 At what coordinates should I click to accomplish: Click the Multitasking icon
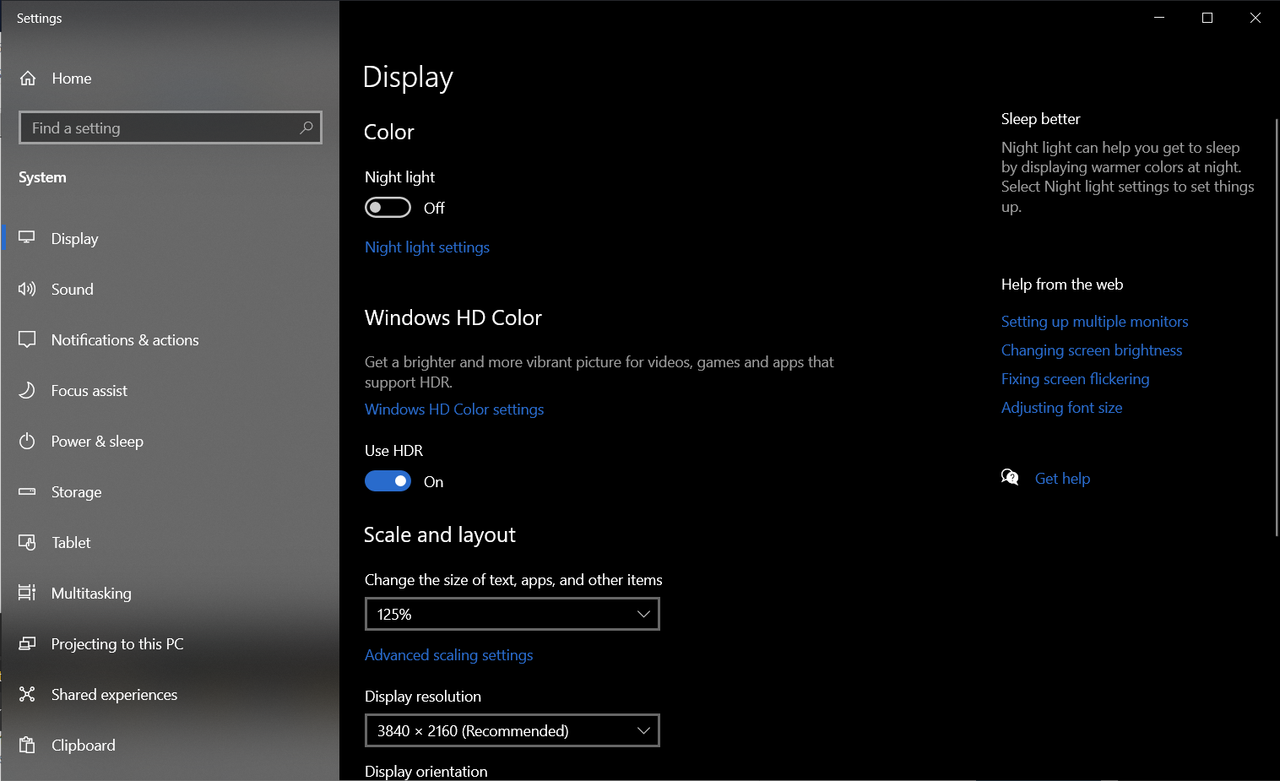point(28,593)
